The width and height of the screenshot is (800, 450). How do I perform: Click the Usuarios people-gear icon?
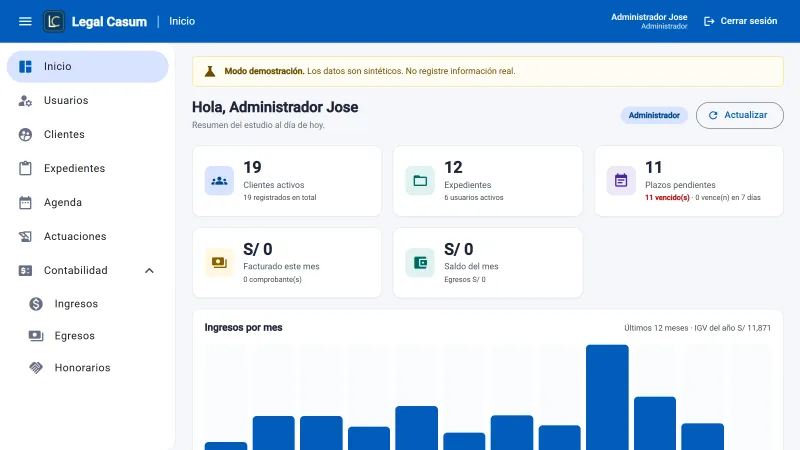[25, 101]
